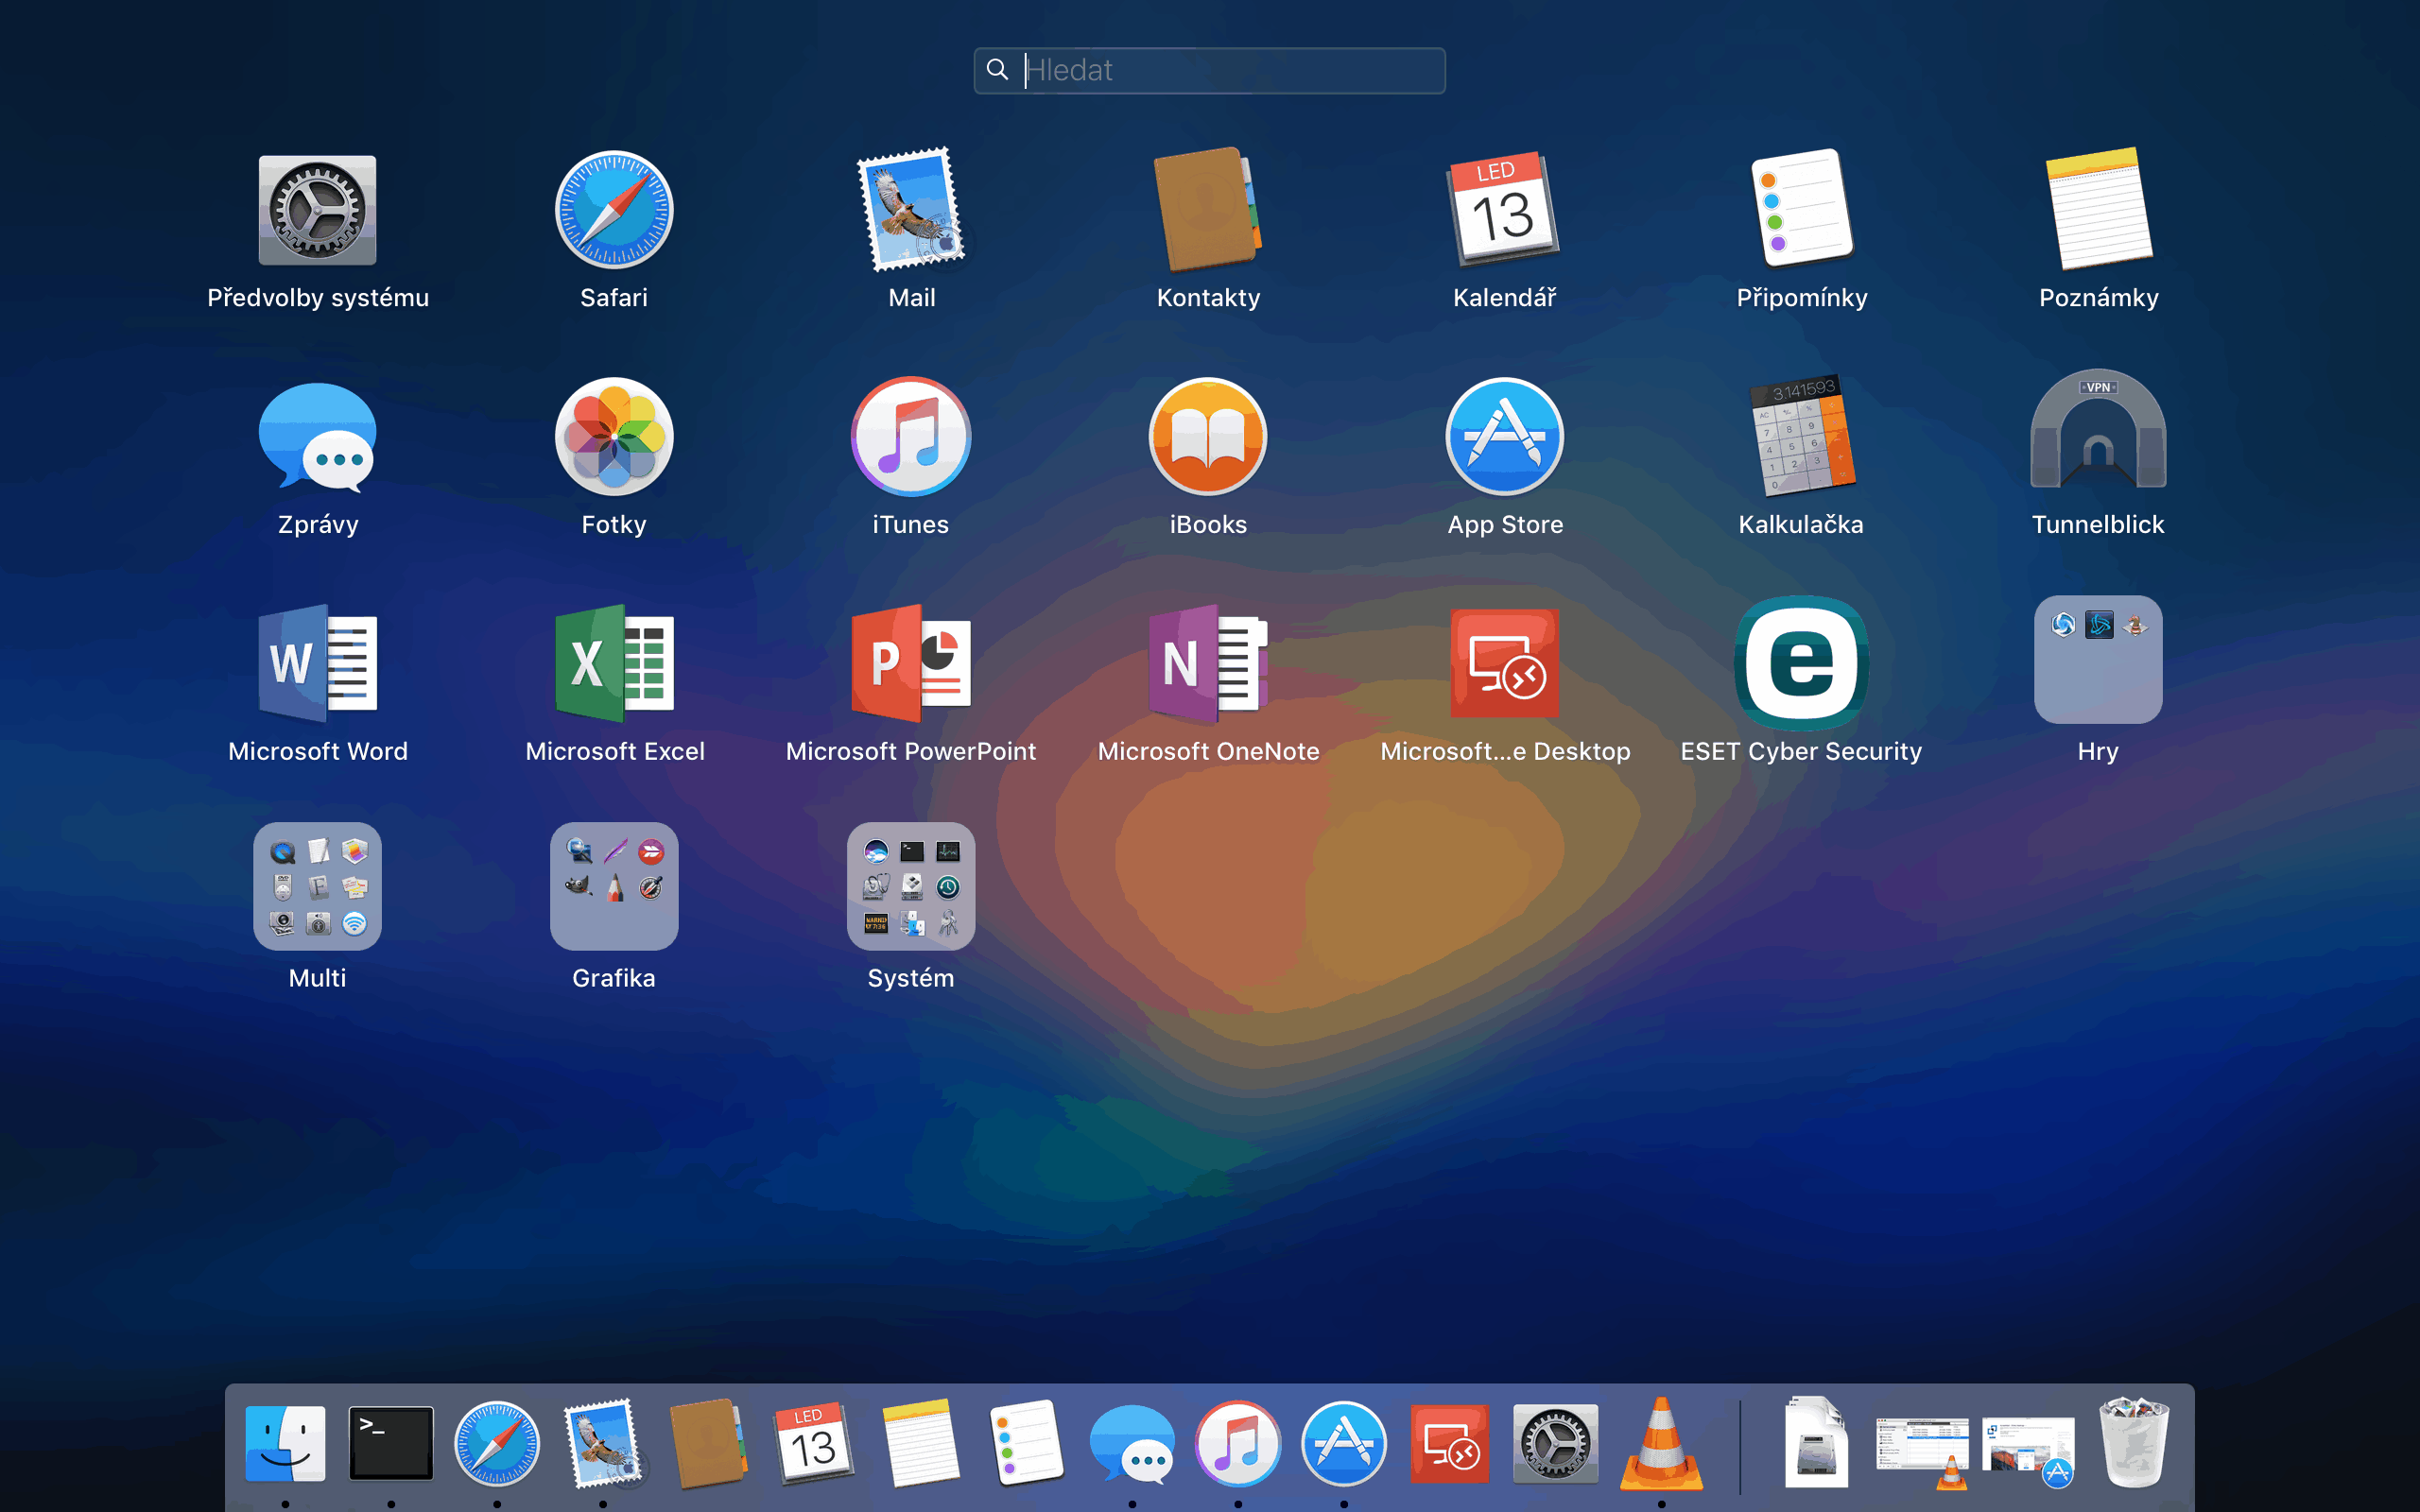The image size is (2420, 1512).
Task: Open Calendar from the Dock
Action: (x=814, y=1443)
